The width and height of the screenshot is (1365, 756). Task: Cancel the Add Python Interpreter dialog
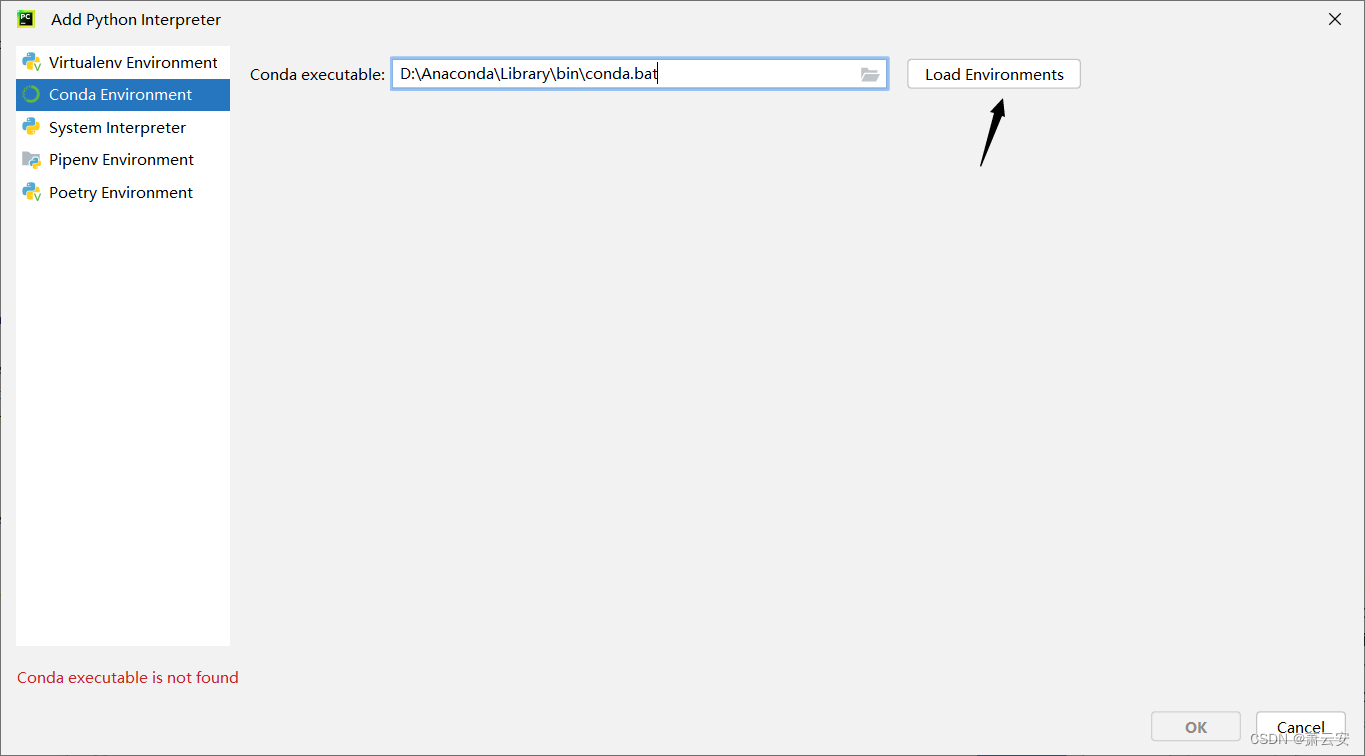point(1301,727)
